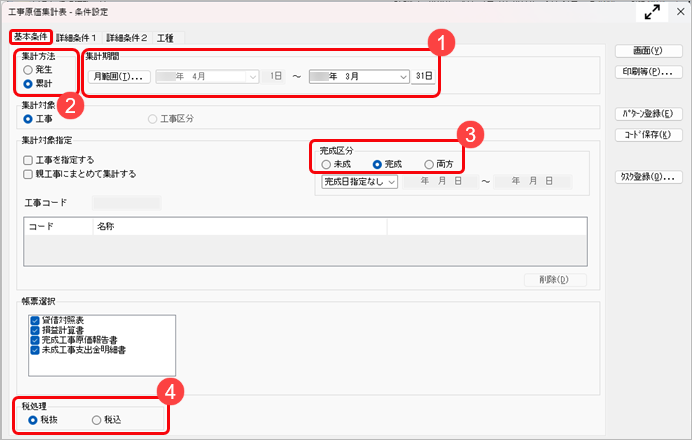This screenshot has width=692, height=440.
Task: Enable the 工事を指定する checkbox
Action: tap(28, 159)
